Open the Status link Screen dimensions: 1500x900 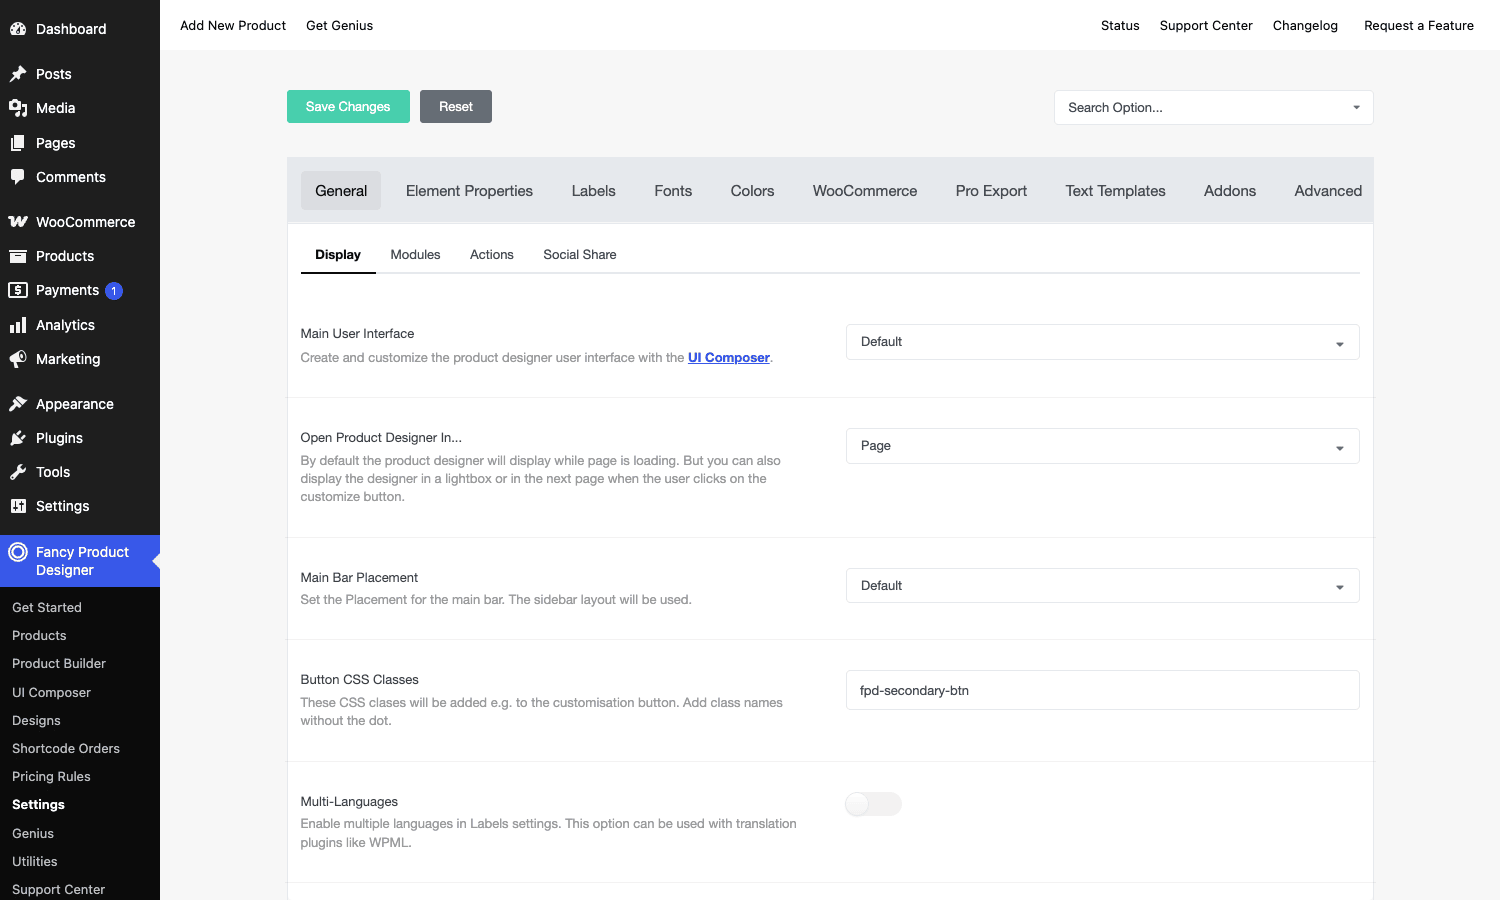click(1120, 26)
